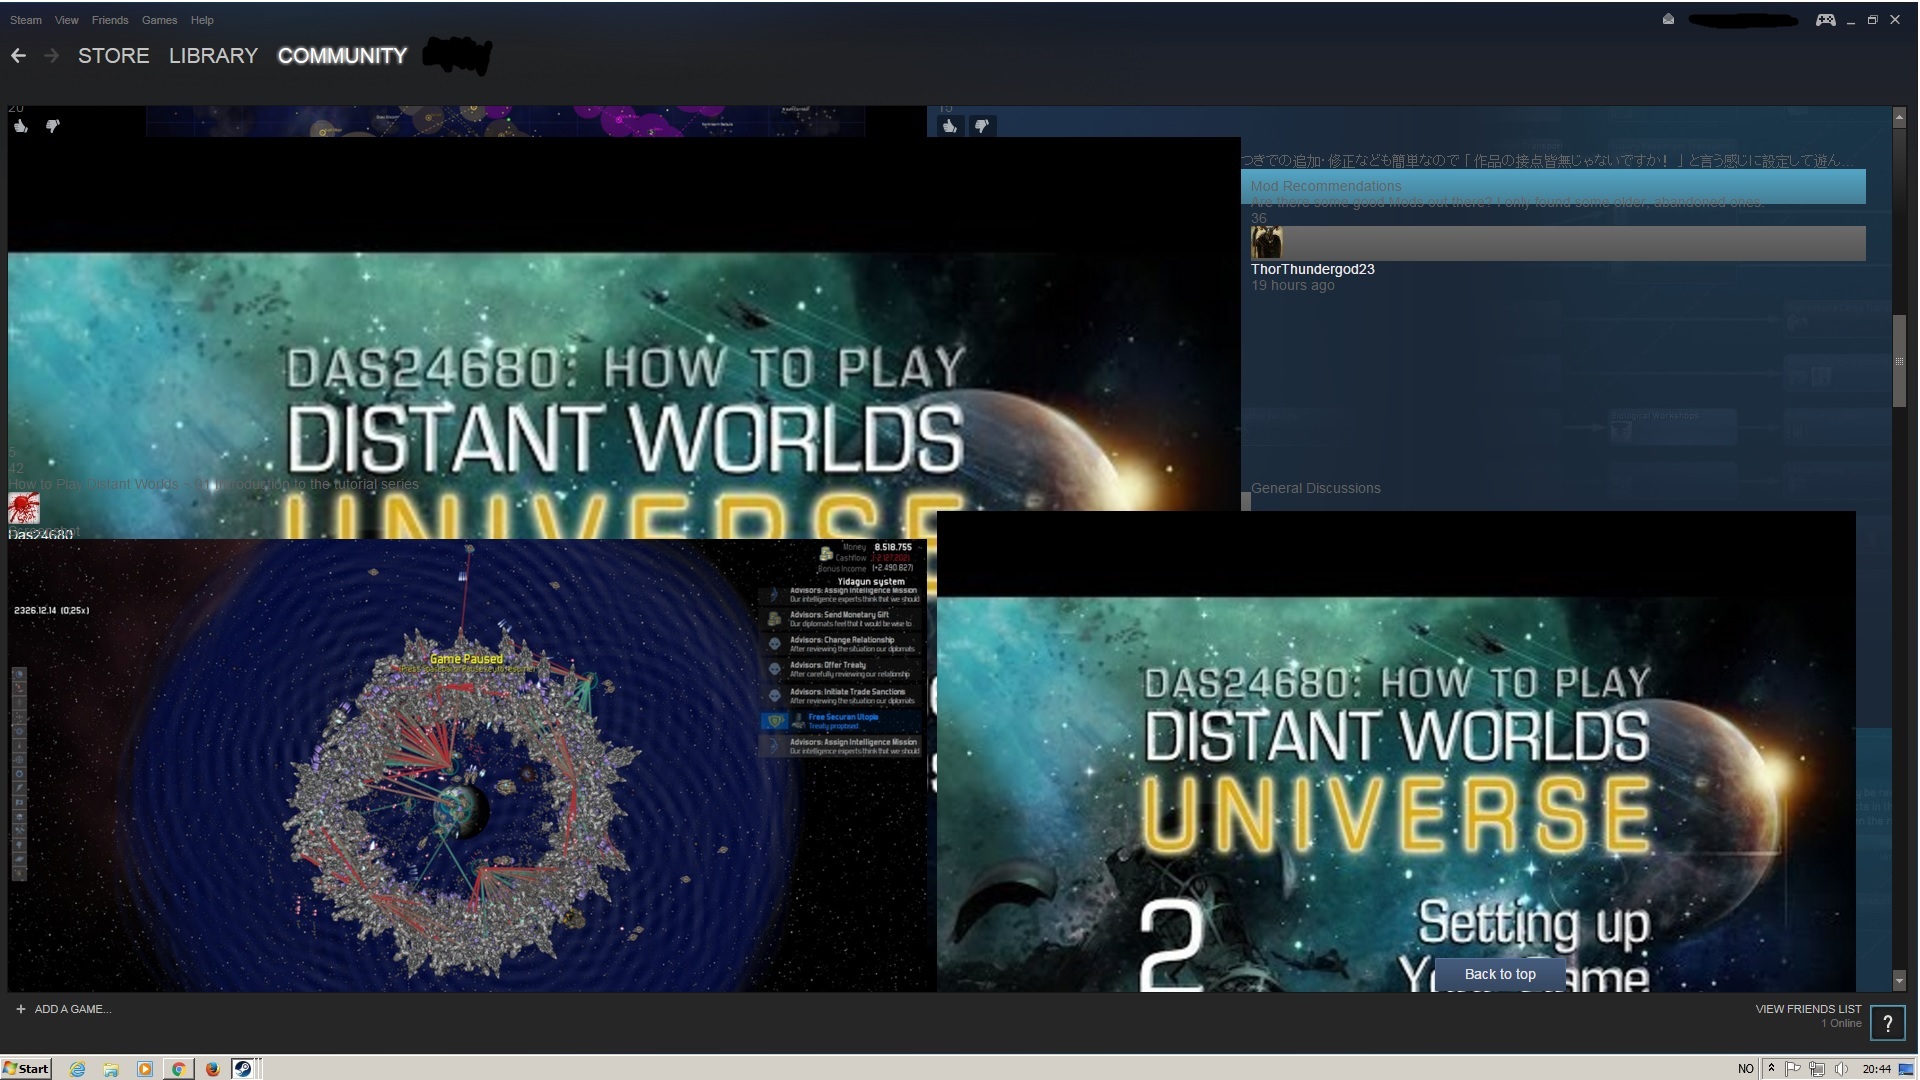Open the View menu
Image resolution: width=1920 pixels, height=1080 pixels.
[x=67, y=20]
